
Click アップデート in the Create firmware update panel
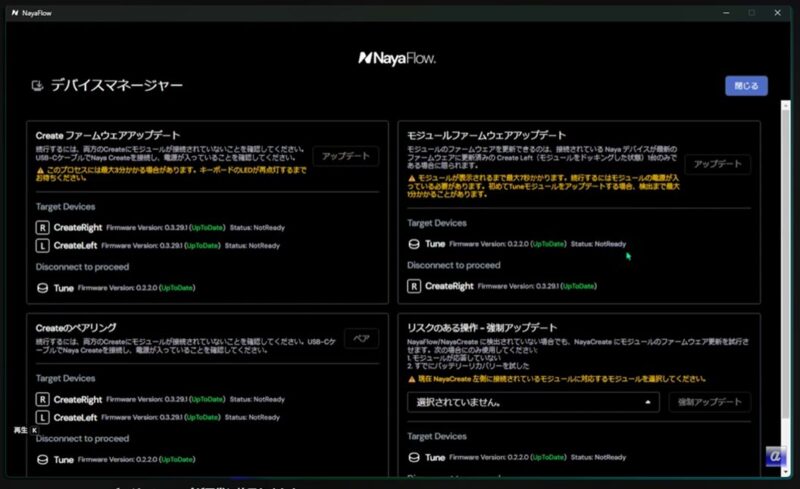click(x=345, y=156)
